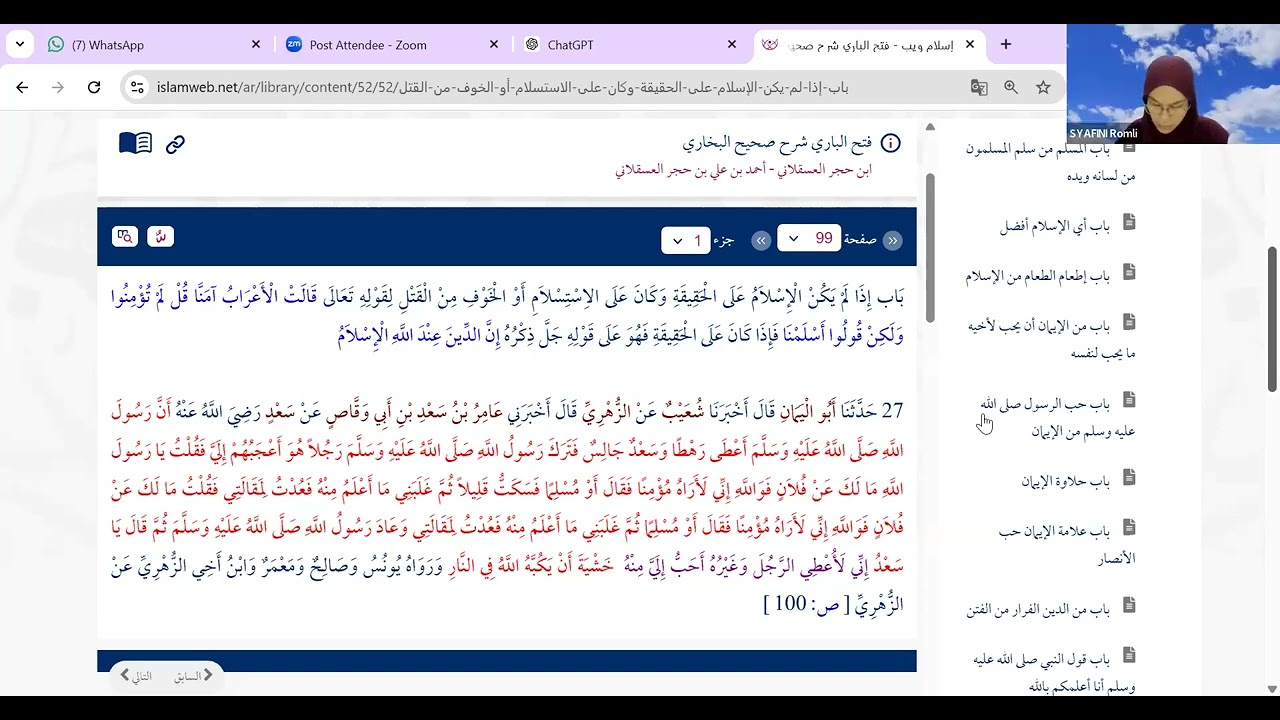1280x720 pixels.
Task: Click document icon beside باب حلاوة الإيمان
Action: 1129,478
